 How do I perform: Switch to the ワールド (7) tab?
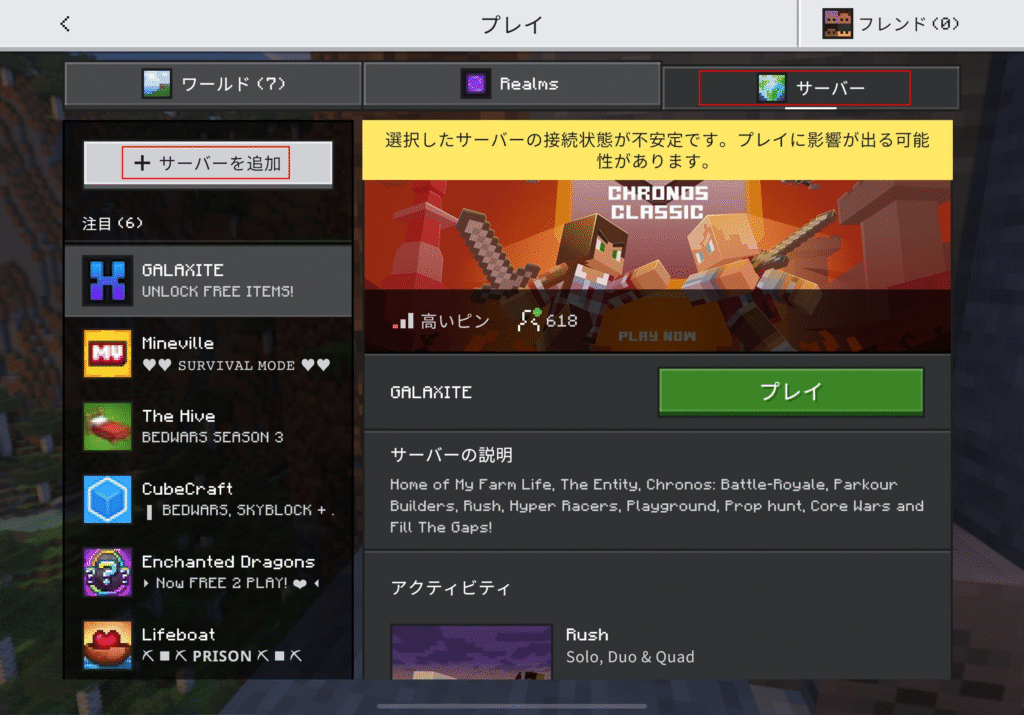tap(214, 84)
